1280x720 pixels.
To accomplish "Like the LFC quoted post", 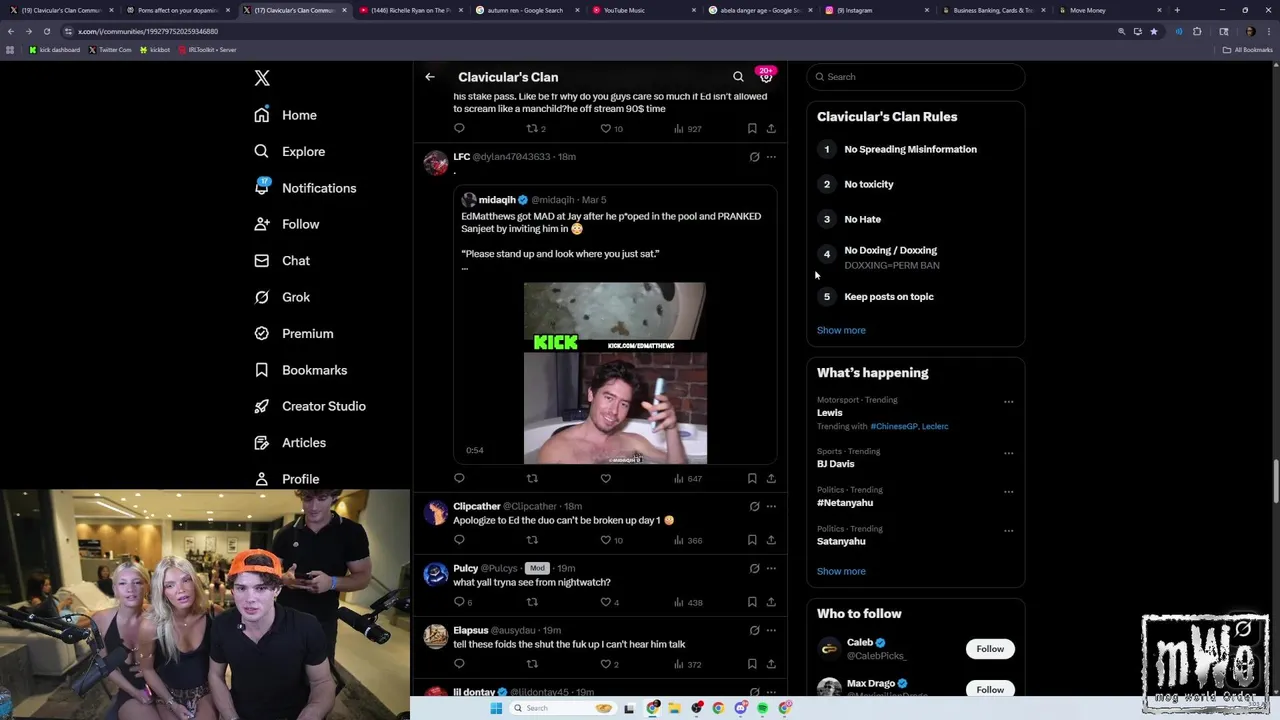I will click(605, 478).
